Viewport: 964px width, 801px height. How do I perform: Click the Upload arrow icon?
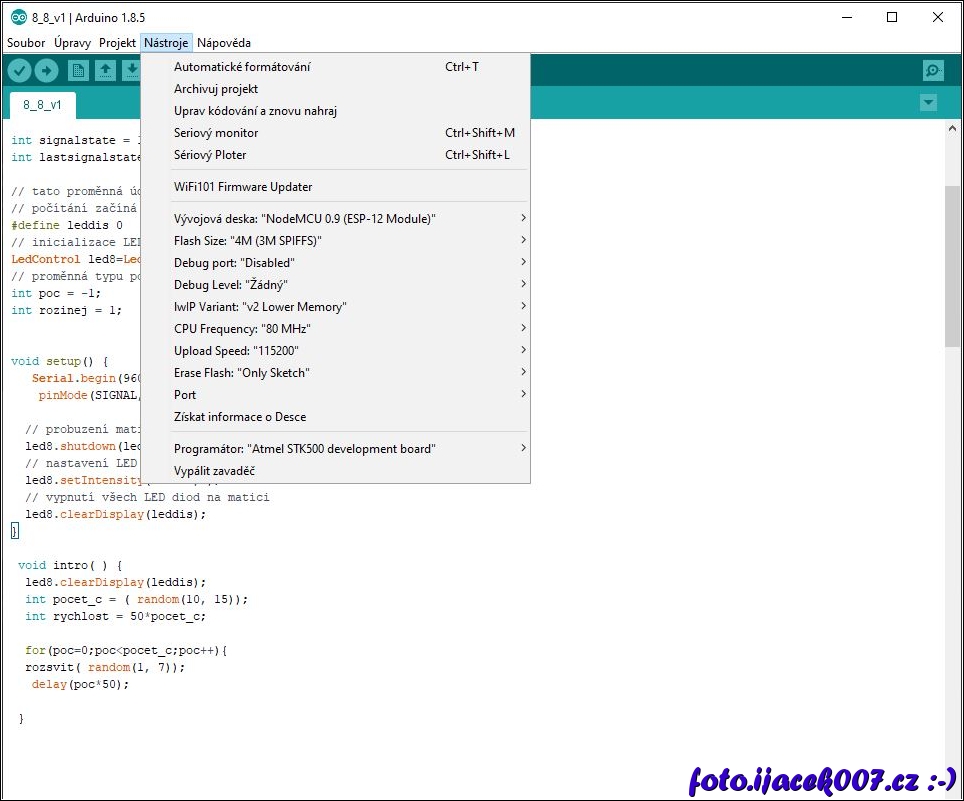[47, 70]
